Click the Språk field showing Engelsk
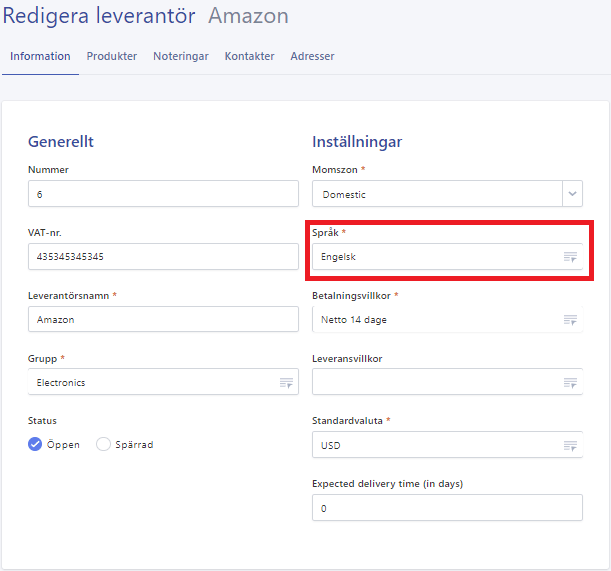Viewport: 611px width, 571px height. (435, 257)
